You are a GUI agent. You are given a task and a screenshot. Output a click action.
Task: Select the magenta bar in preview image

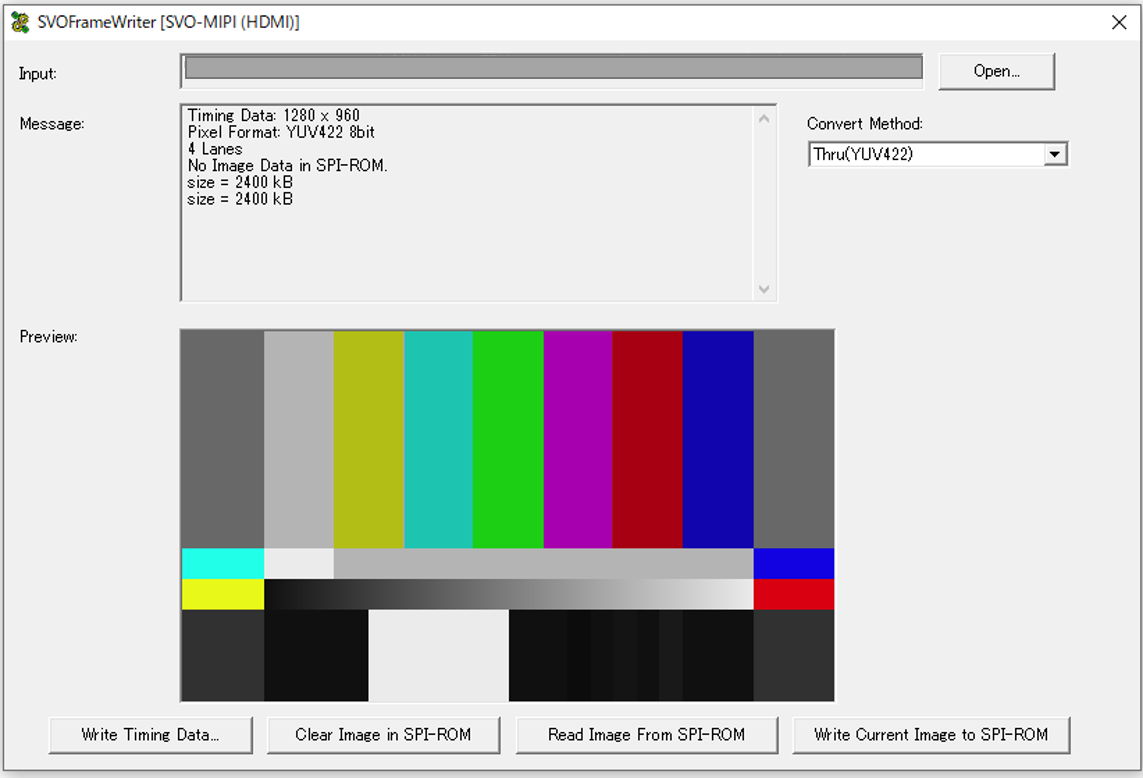pos(577,440)
